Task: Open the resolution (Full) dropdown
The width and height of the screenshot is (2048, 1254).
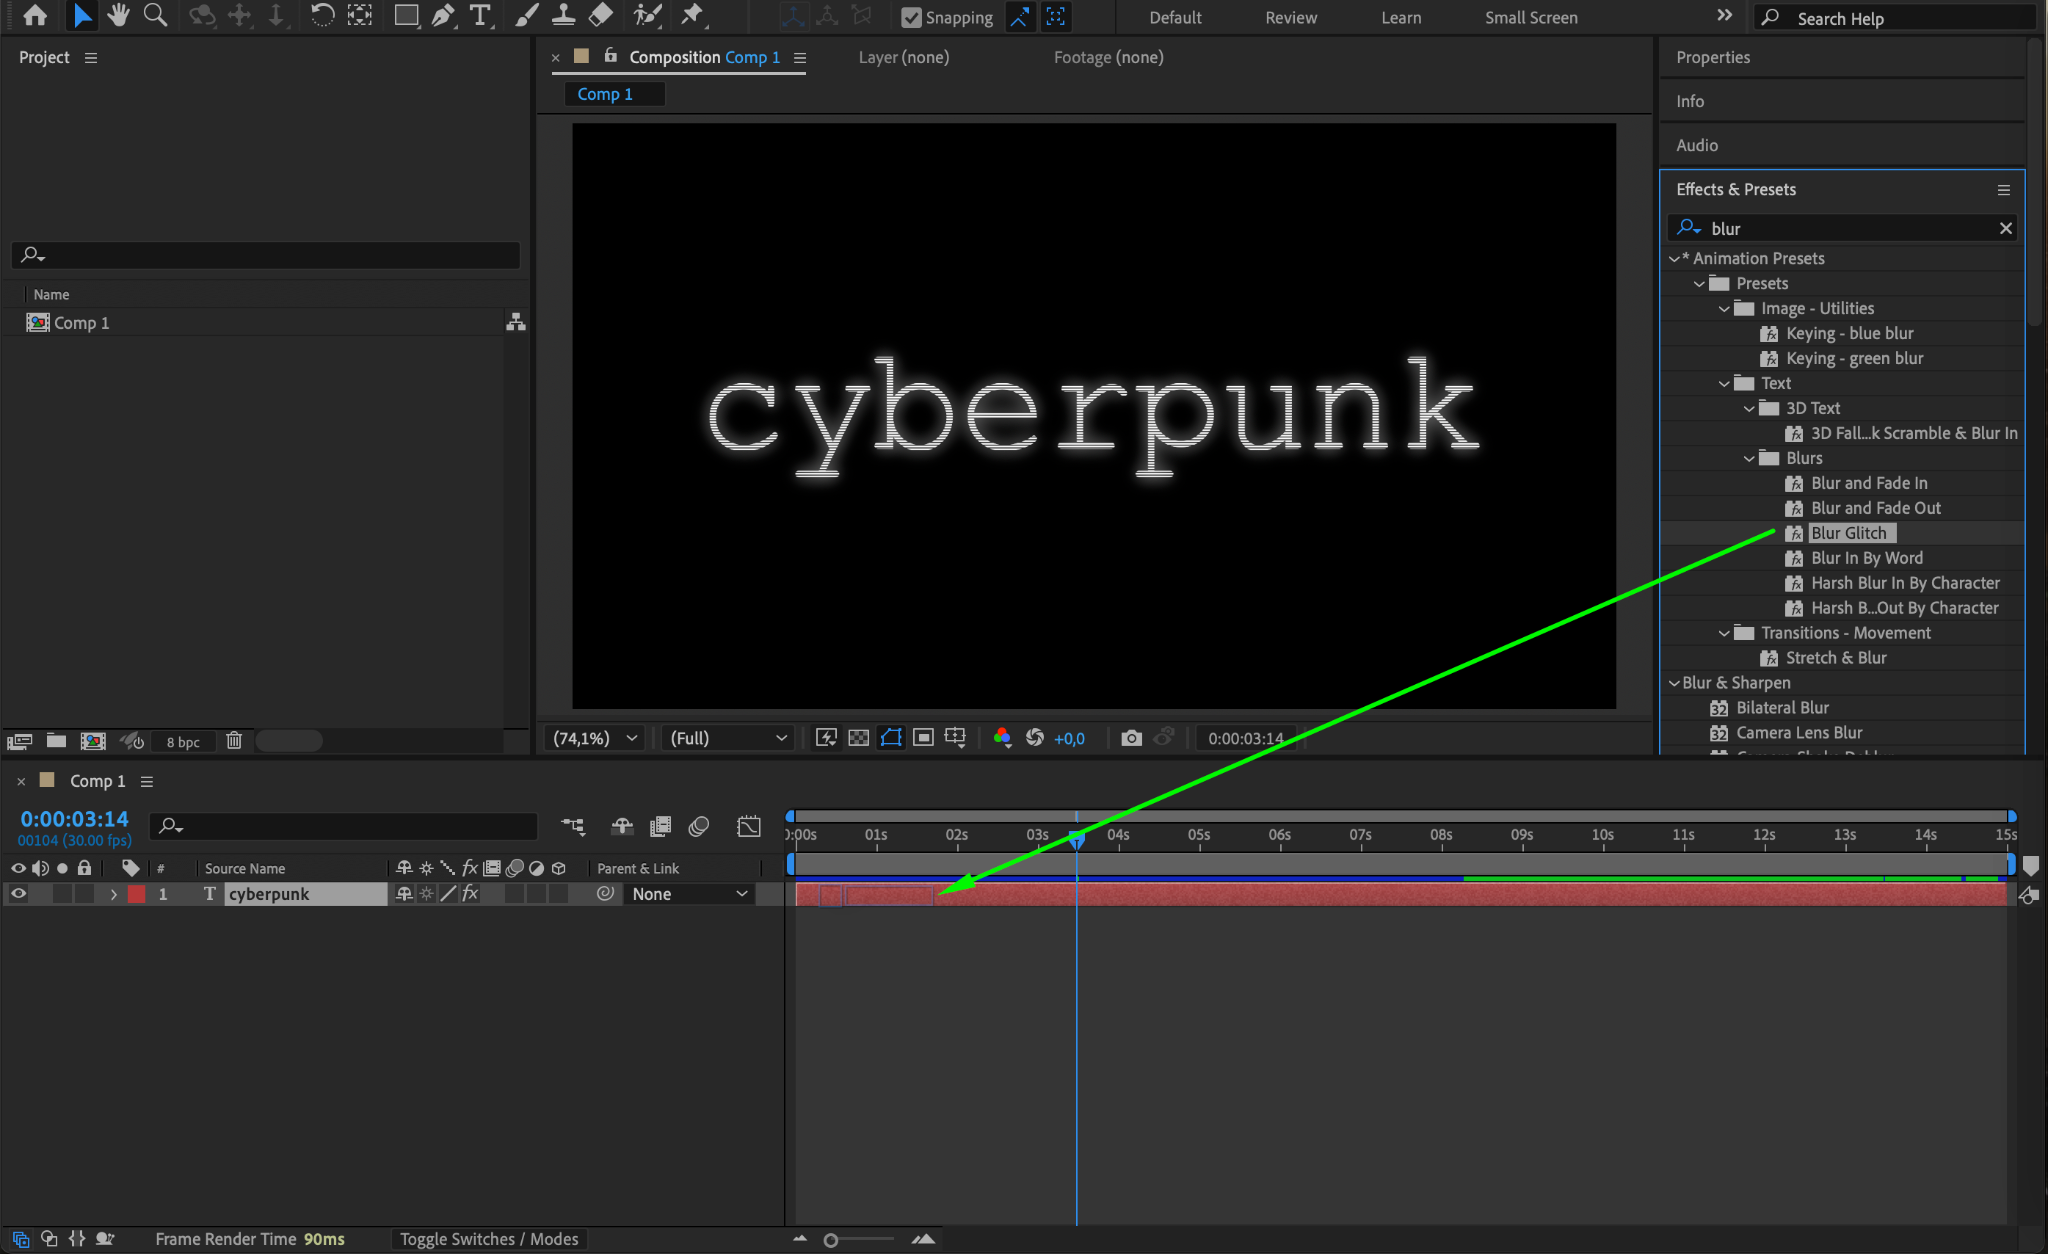Action: point(728,738)
